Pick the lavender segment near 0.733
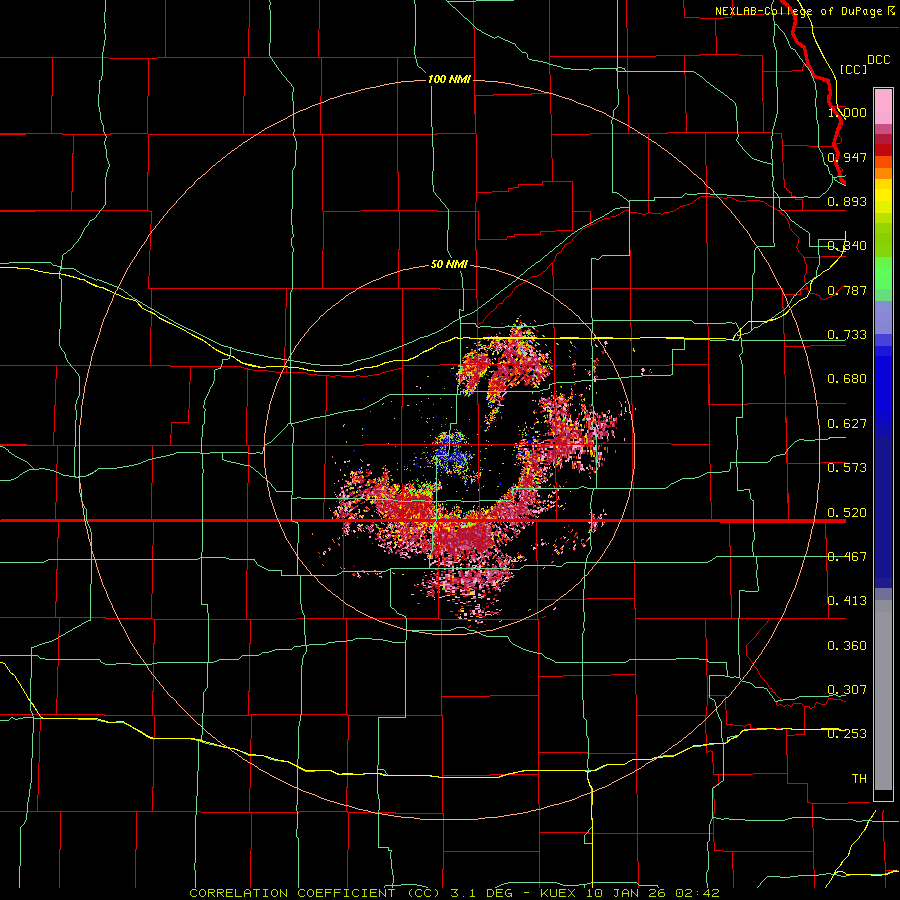This screenshot has width=900, height=900. 883,317
